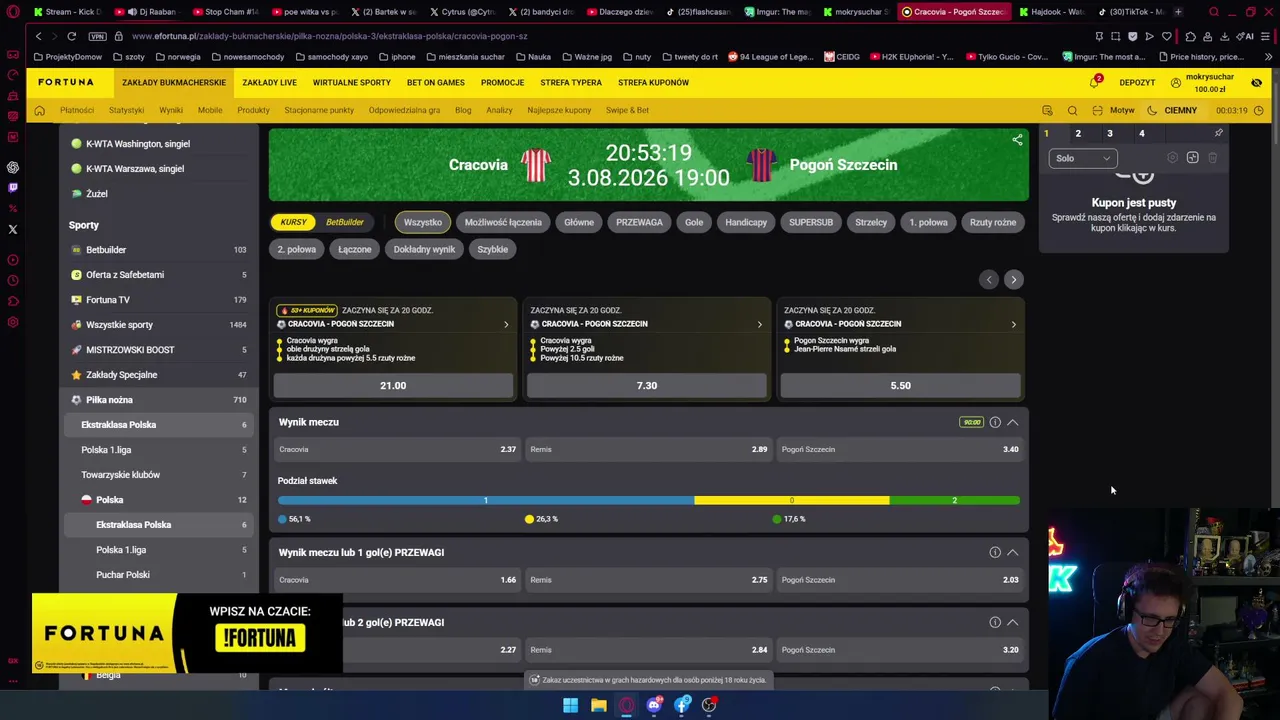This screenshot has height=720, width=1280.
Task: Open Opera sidebar Twitch icon
Action: pyautogui.click(x=13, y=187)
